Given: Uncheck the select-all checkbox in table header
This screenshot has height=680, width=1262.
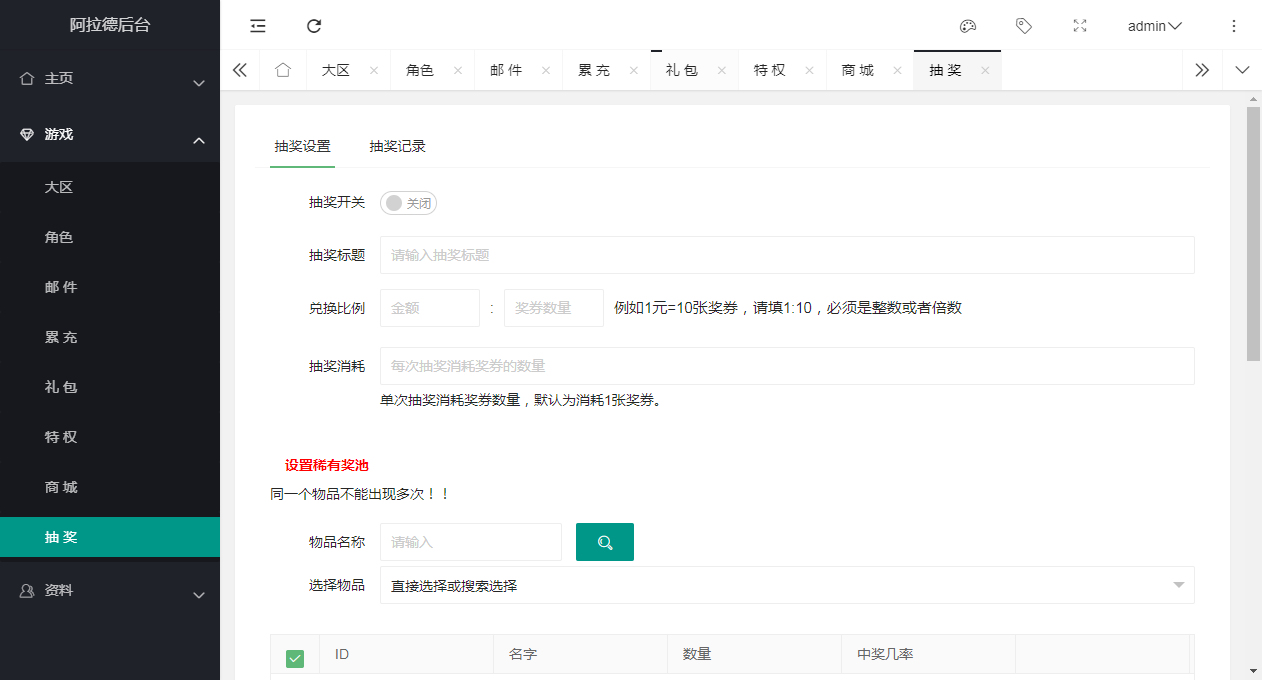Looking at the screenshot, I should click(x=295, y=658).
